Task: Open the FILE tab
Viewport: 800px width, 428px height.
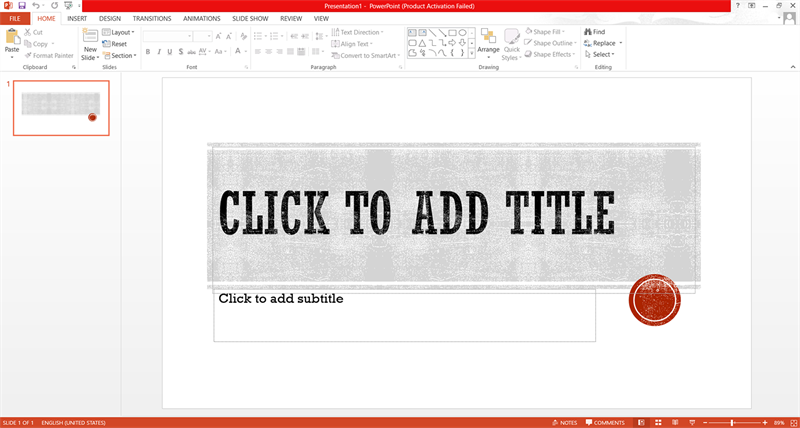Action: (x=15, y=18)
